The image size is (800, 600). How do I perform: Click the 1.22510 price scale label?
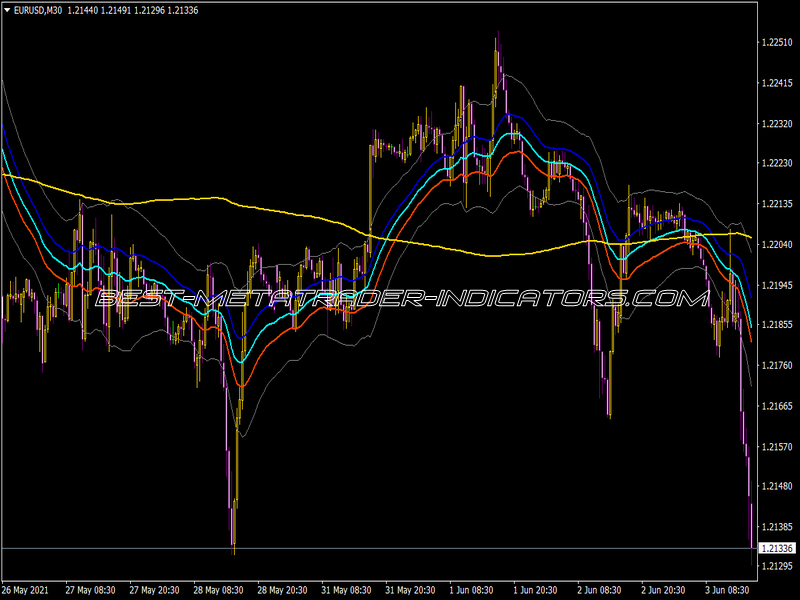click(x=777, y=42)
